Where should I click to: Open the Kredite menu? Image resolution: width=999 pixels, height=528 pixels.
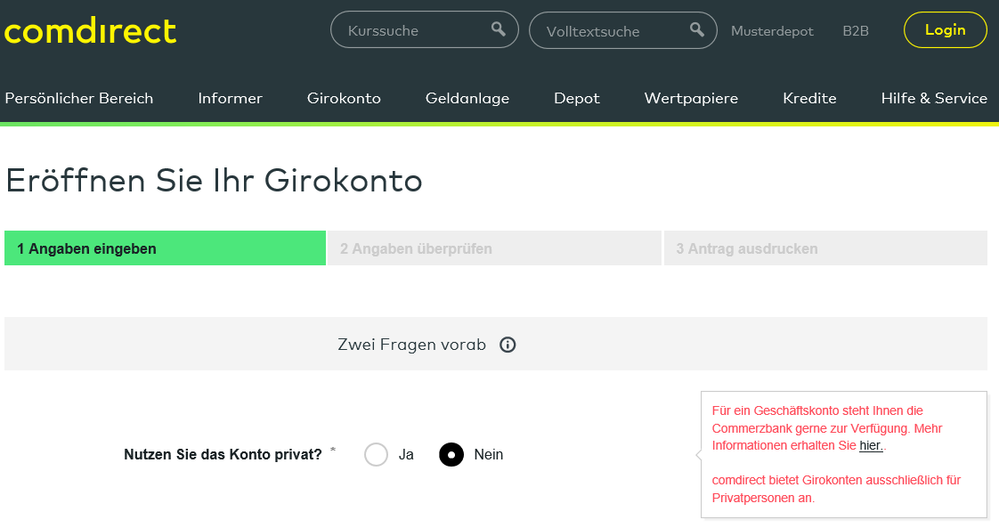point(810,98)
